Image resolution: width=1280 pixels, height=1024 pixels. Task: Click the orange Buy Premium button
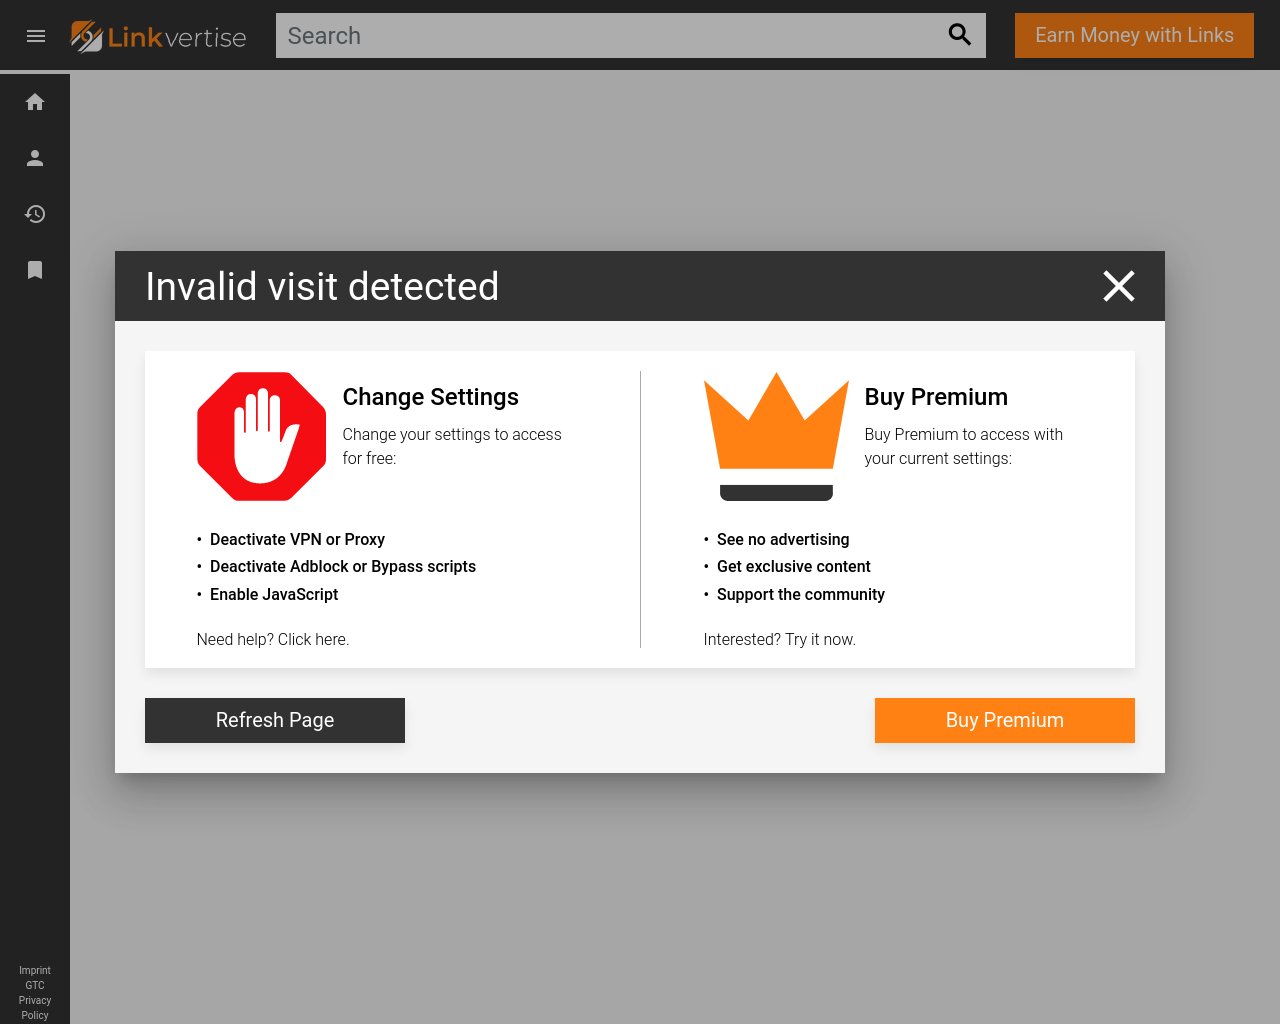point(1004,720)
